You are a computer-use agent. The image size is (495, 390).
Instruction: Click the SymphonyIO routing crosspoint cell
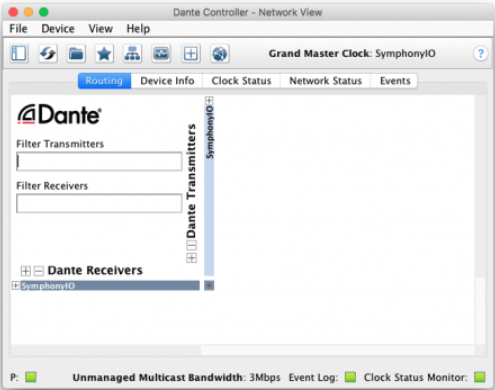(x=209, y=285)
